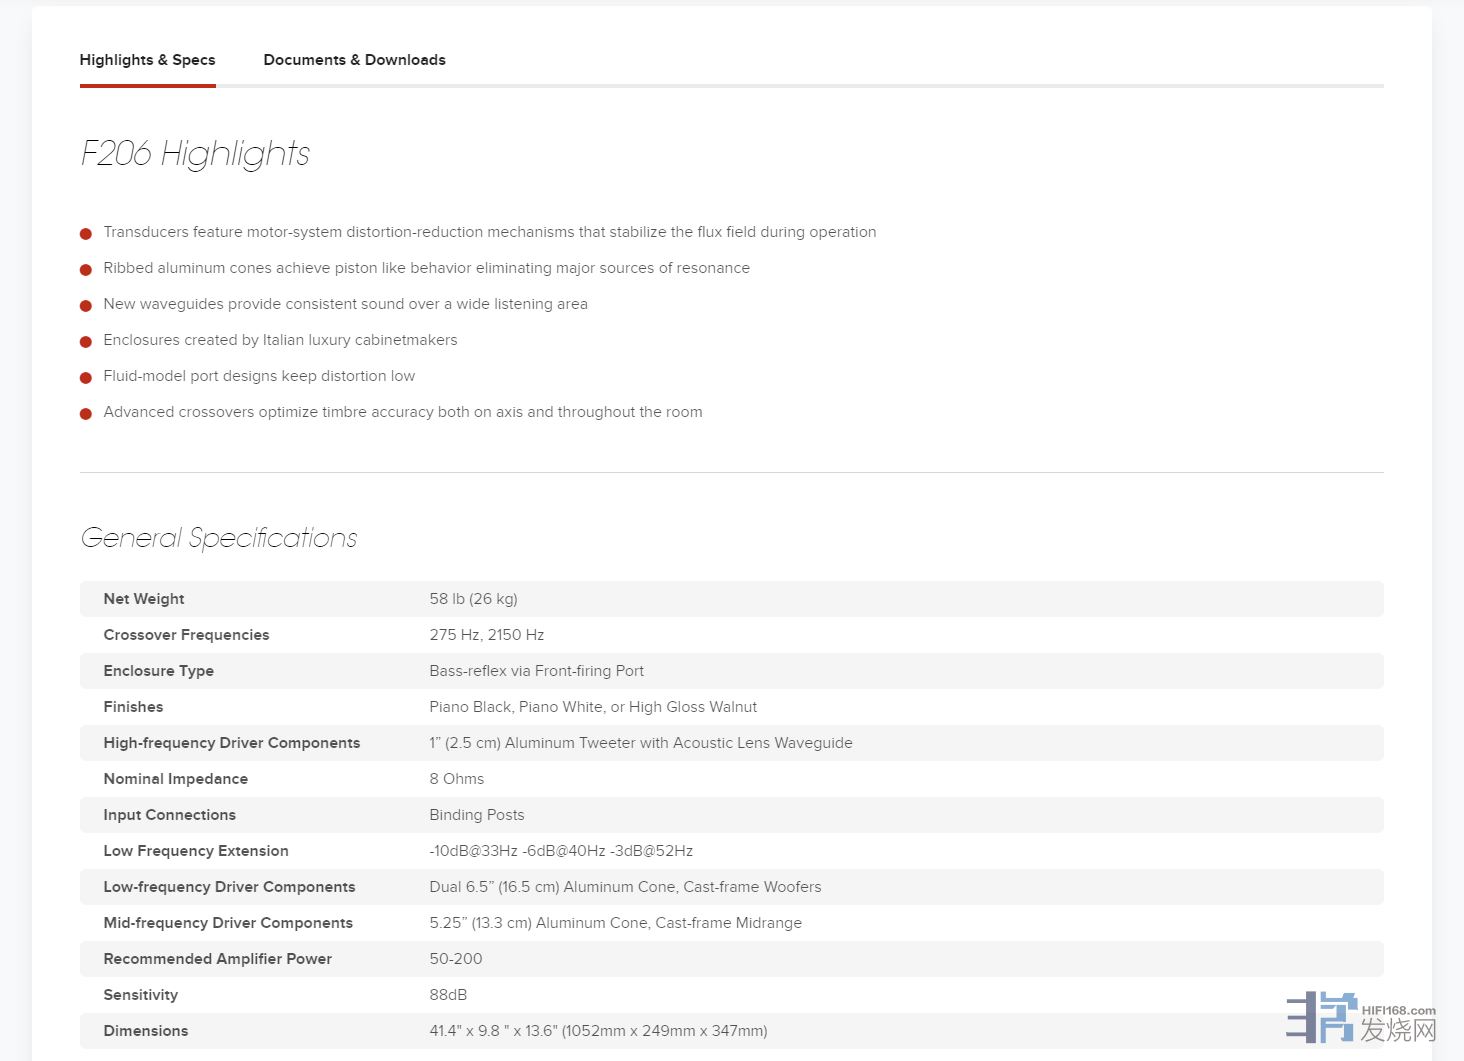Click the red bullet beside New waveguides
Viewport: 1464px width, 1061px height.
point(86,306)
